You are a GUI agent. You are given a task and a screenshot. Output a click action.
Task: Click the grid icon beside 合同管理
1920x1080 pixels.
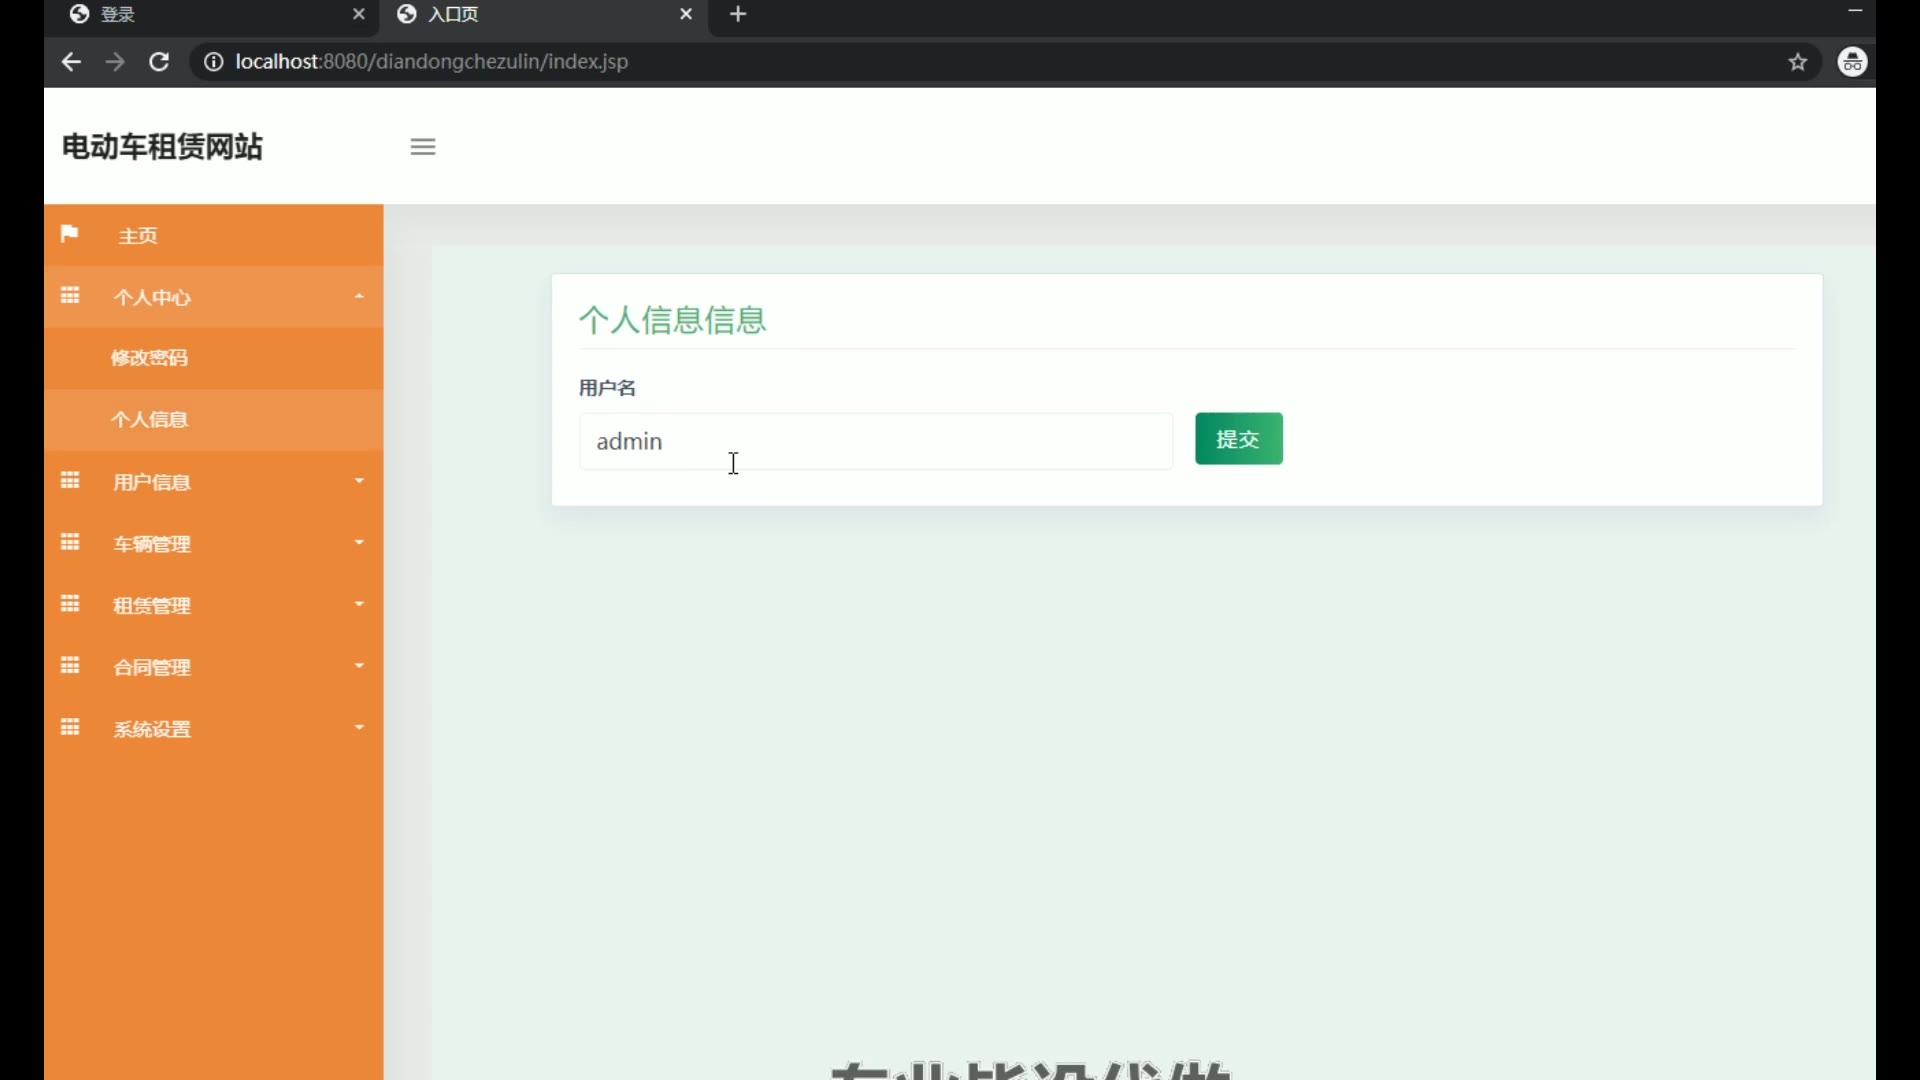tap(70, 666)
